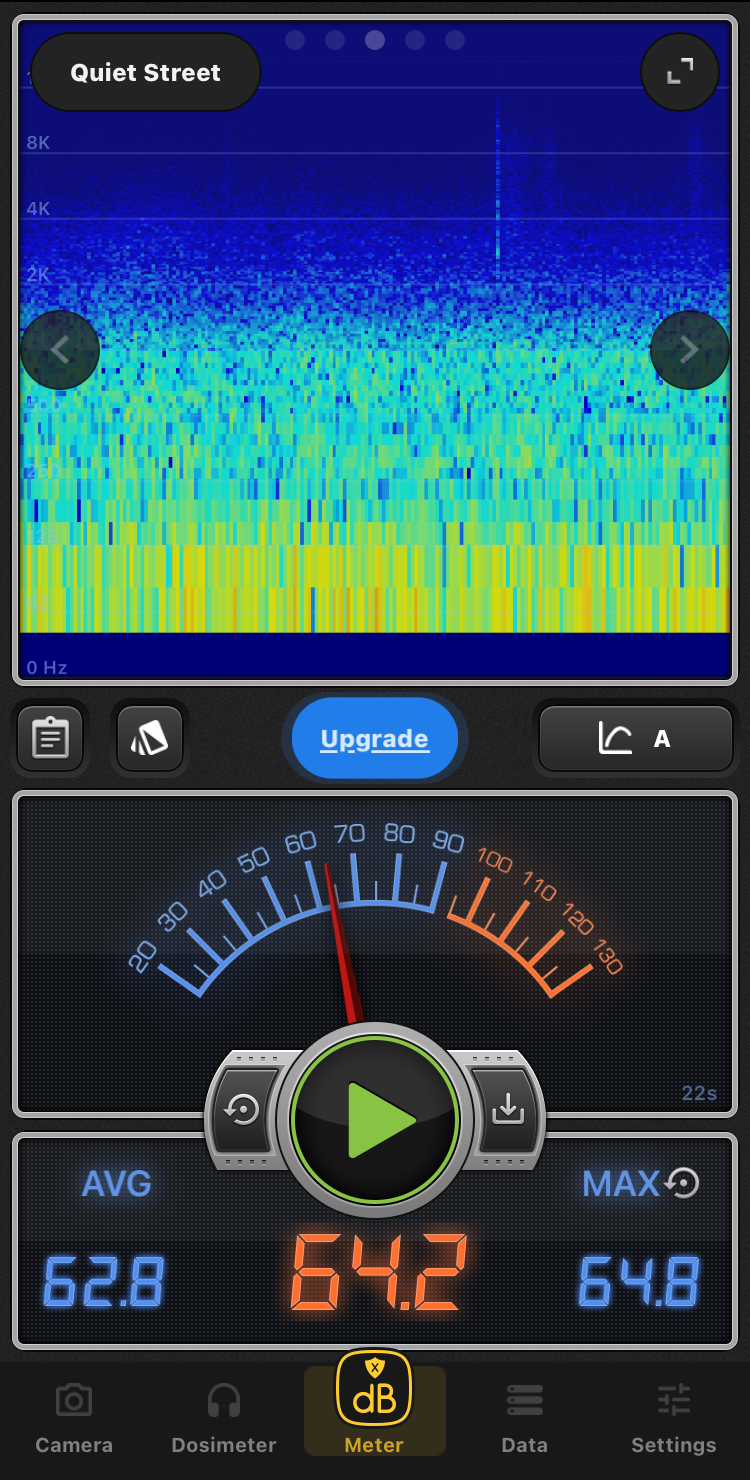Switch to the Data tab
This screenshot has width=750, height=1480.
point(525,1418)
